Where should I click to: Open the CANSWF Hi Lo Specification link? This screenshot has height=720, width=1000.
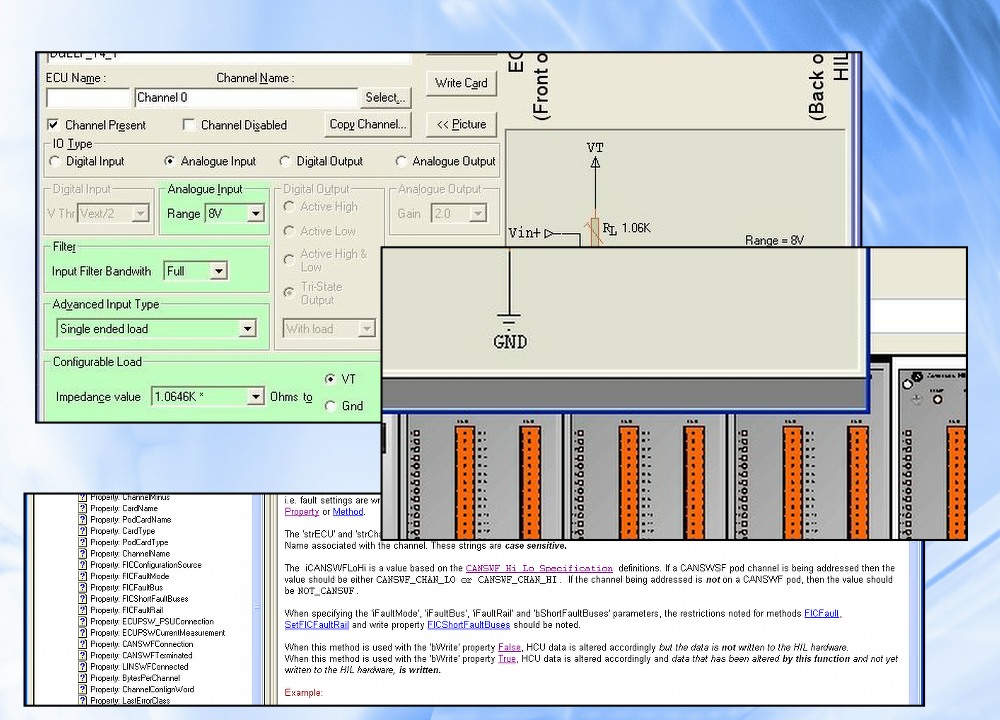pos(538,568)
